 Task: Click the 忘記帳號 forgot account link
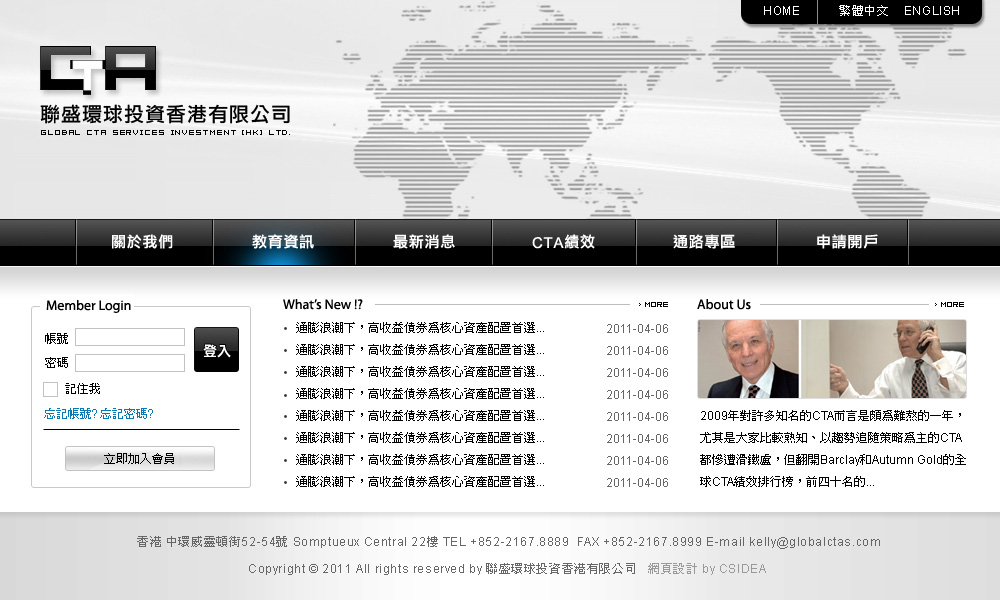(70, 414)
